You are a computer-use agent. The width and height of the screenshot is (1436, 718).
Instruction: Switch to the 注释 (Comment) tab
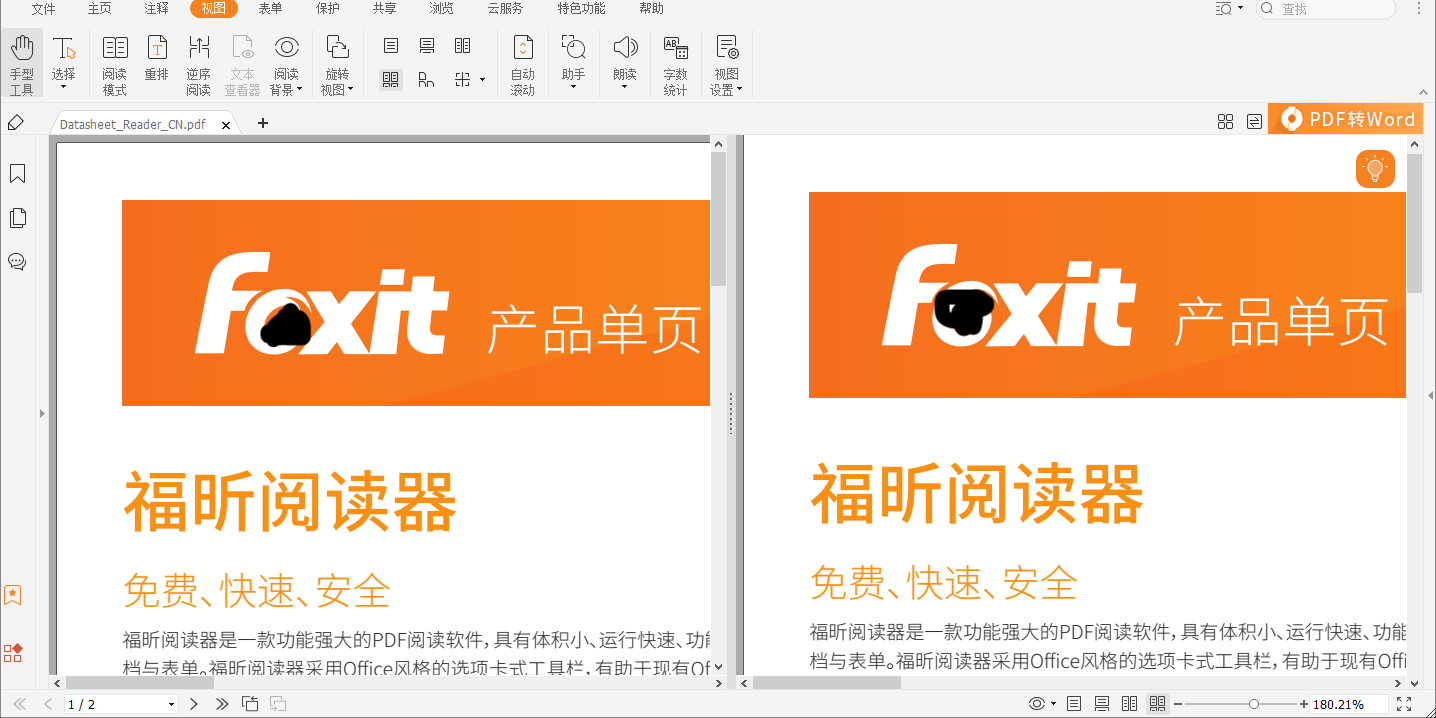click(156, 9)
